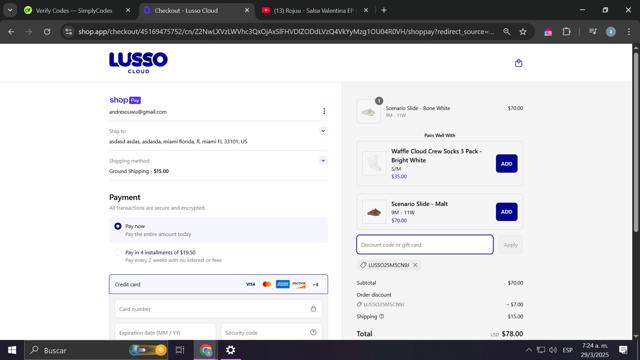Click the card number lock icon
640x360 pixels.
(x=313, y=309)
